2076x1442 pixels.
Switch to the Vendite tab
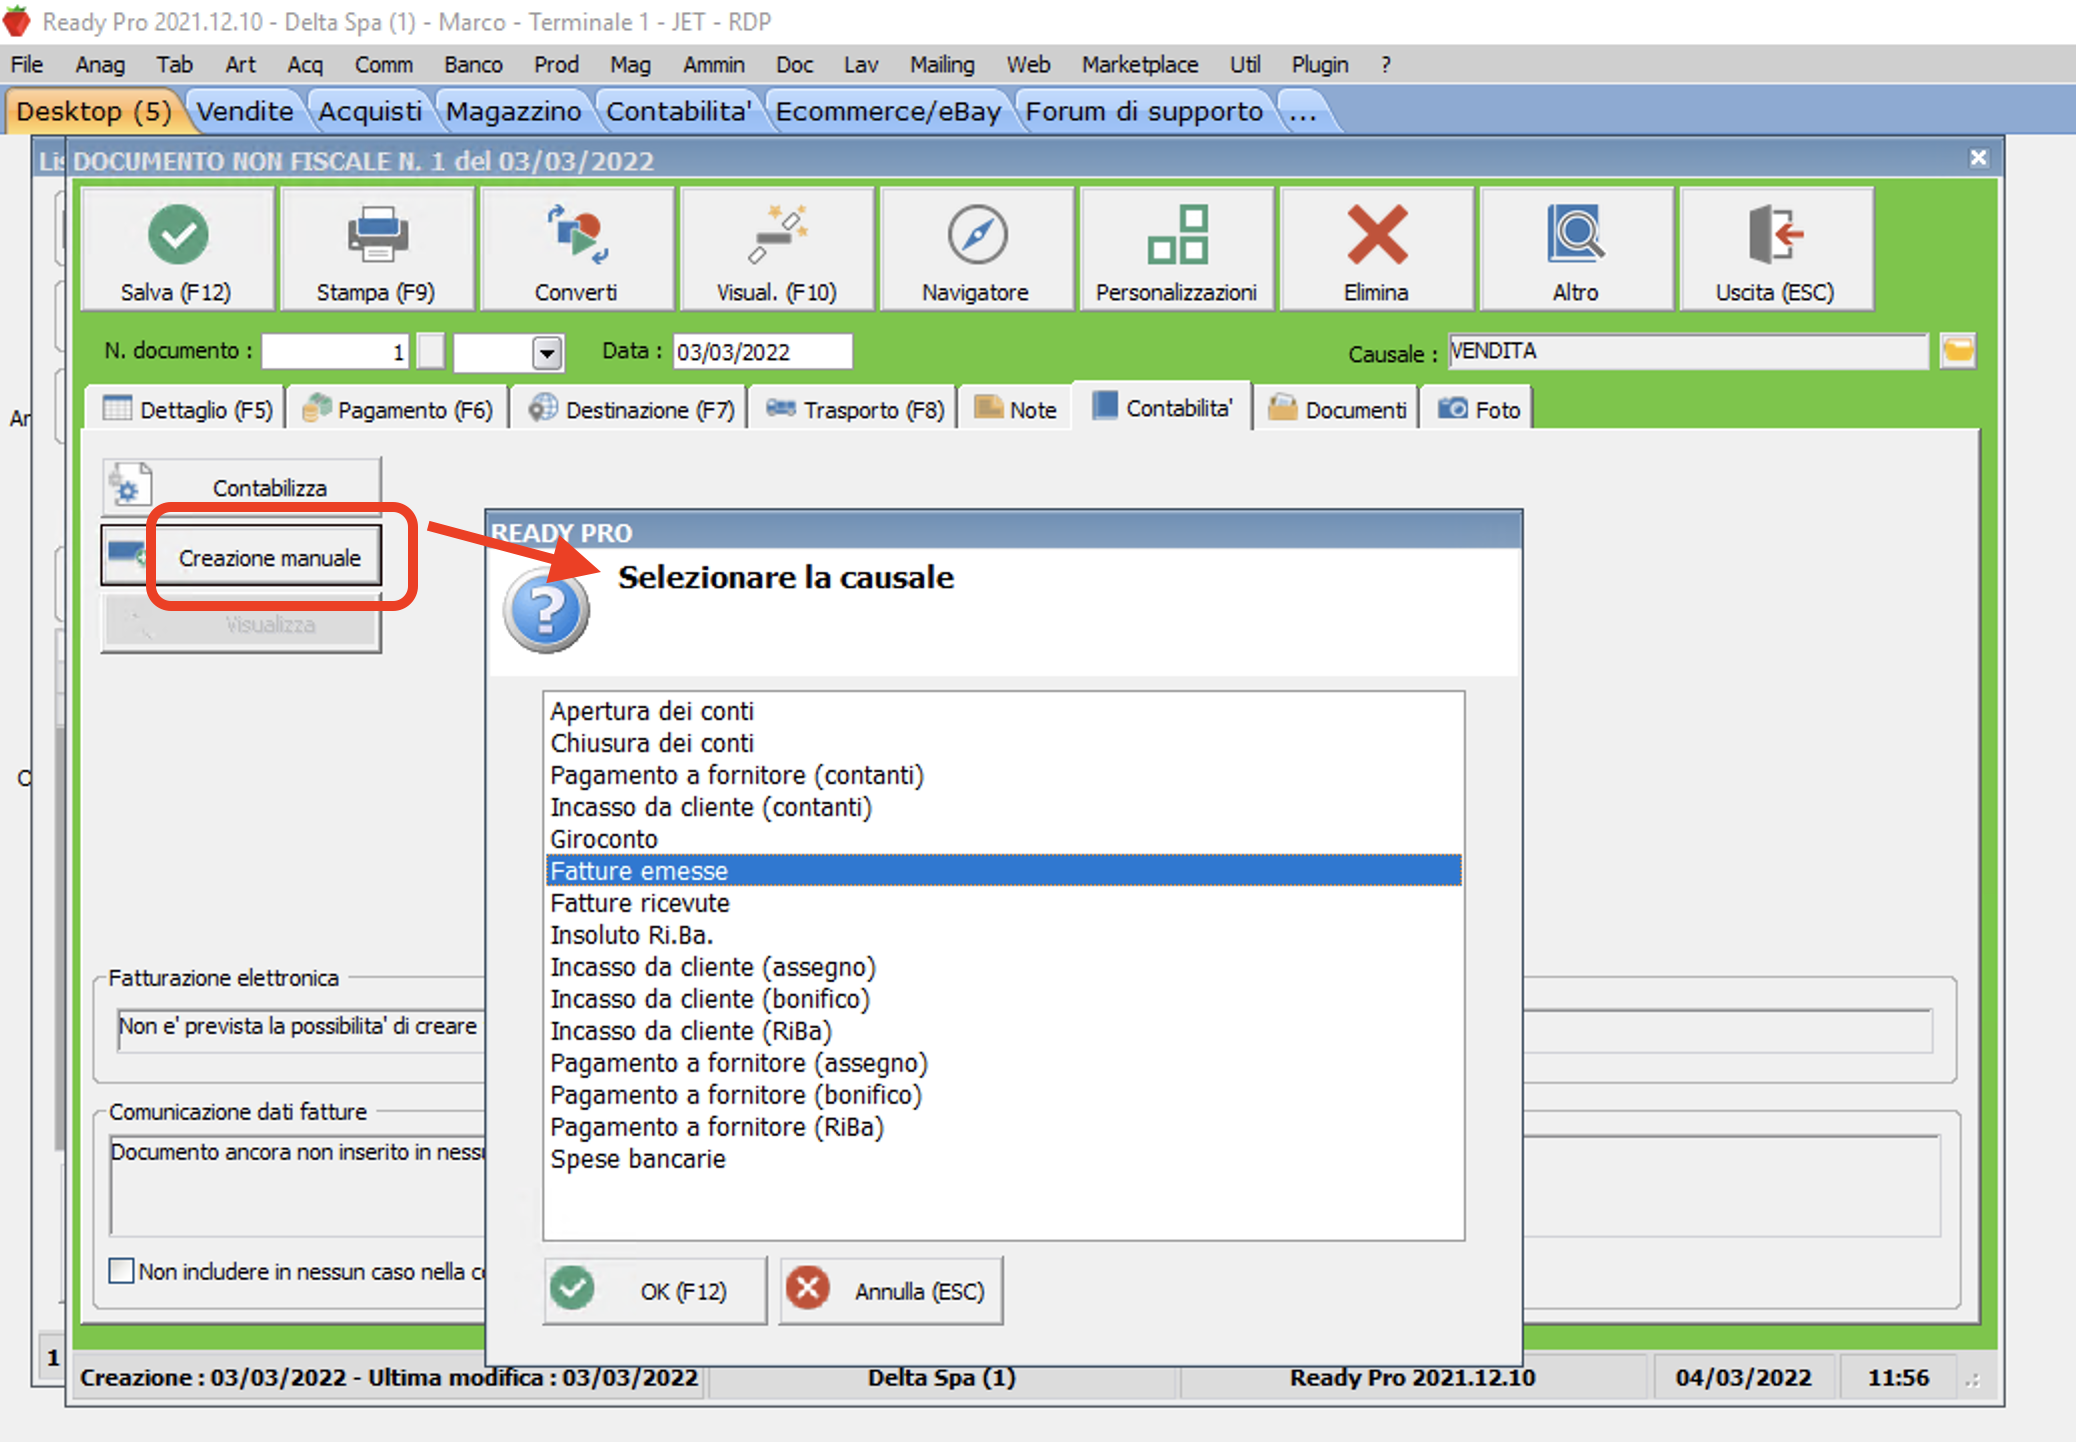(x=245, y=111)
